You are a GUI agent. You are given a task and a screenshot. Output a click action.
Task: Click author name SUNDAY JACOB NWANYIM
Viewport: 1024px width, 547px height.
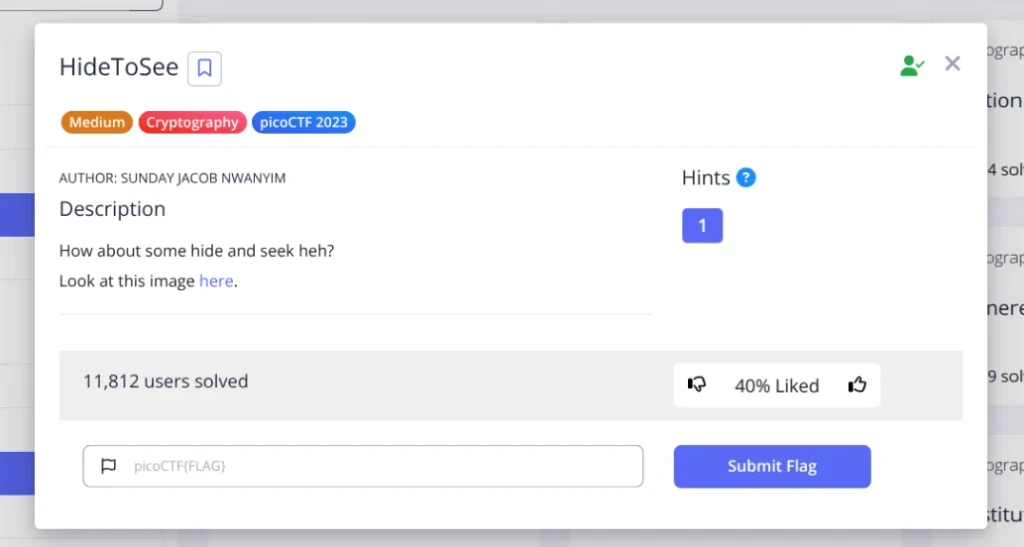click(x=203, y=178)
